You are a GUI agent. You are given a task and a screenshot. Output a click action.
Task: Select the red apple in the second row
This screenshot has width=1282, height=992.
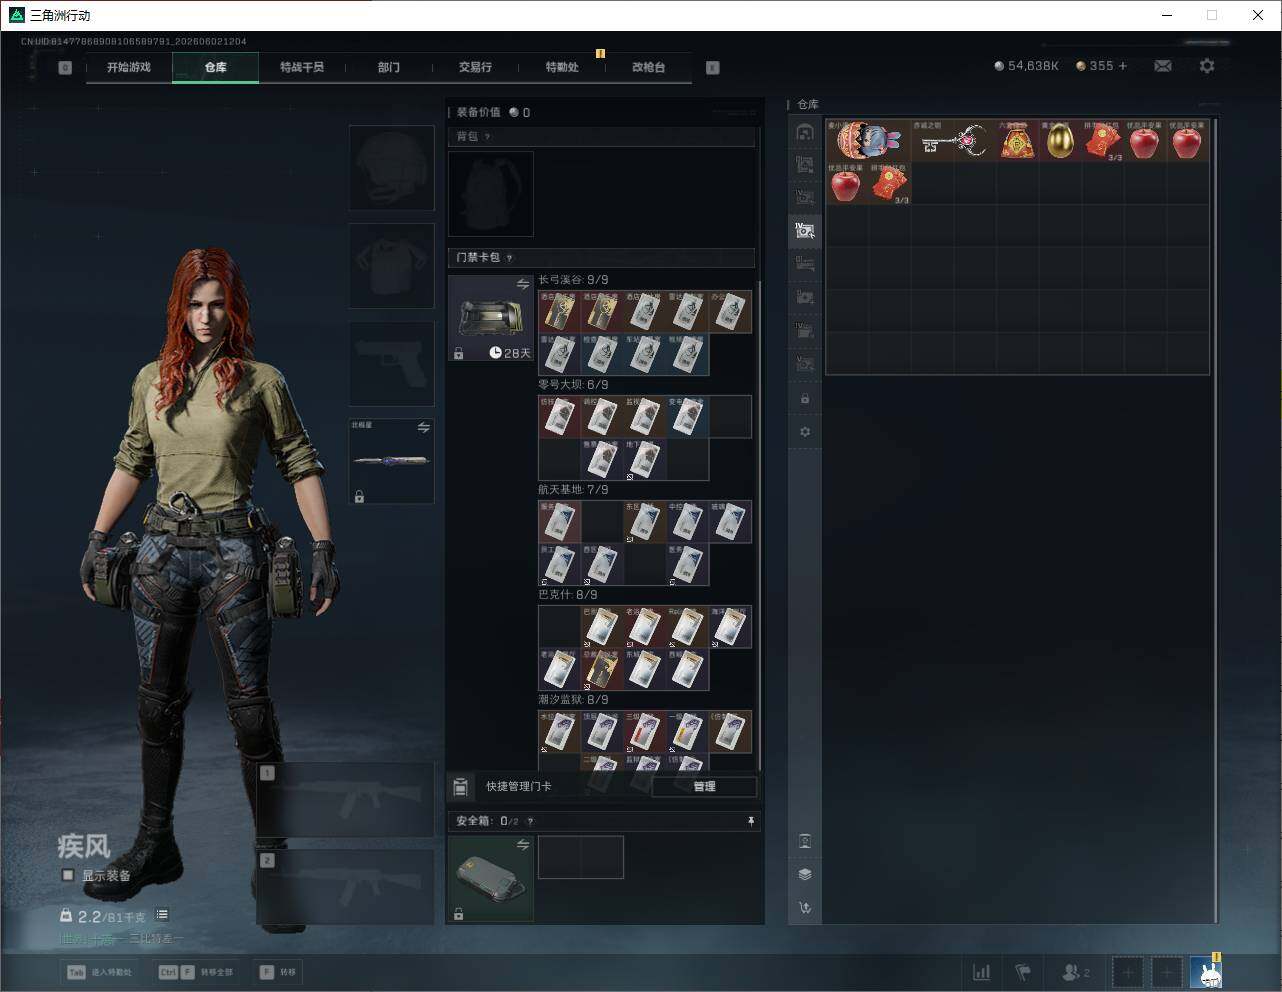coord(847,184)
